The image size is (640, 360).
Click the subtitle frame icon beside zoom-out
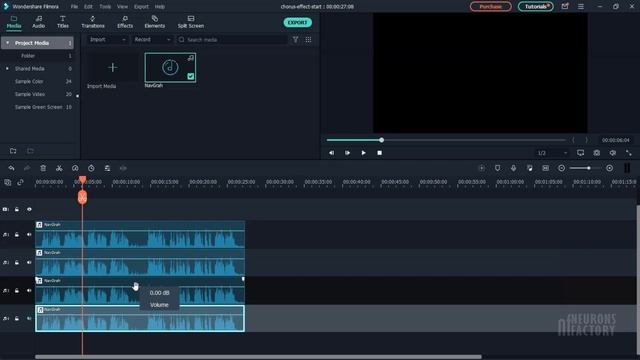(x=546, y=168)
